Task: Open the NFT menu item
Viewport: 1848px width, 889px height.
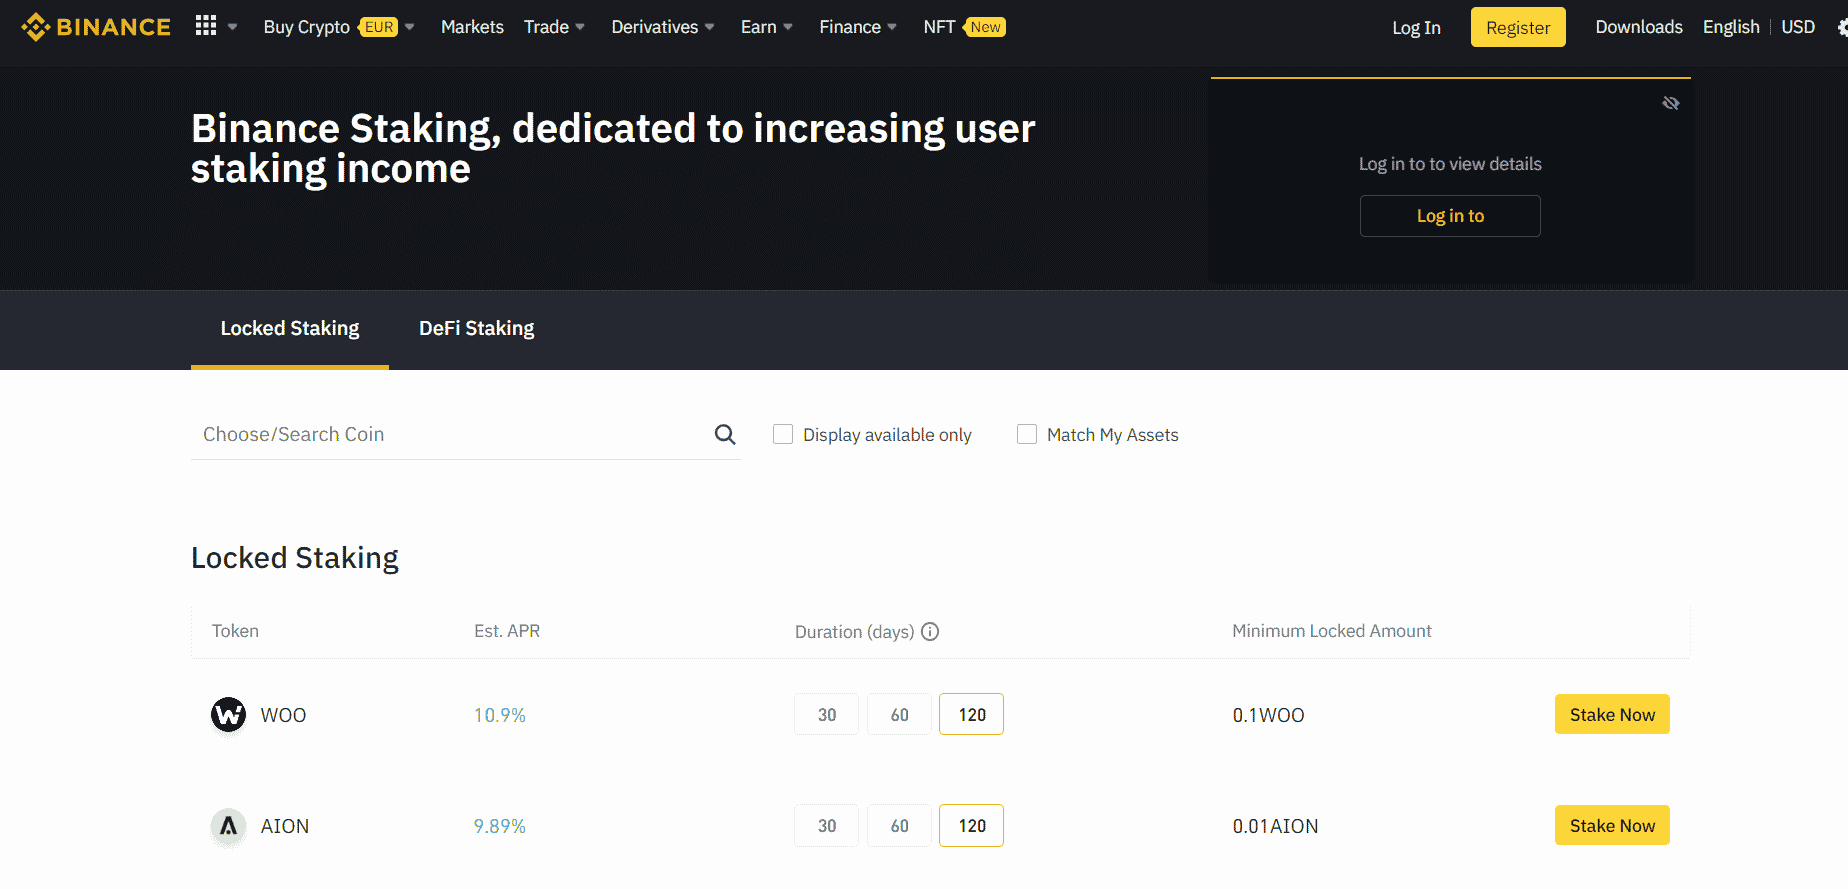Action: tap(939, 27)
